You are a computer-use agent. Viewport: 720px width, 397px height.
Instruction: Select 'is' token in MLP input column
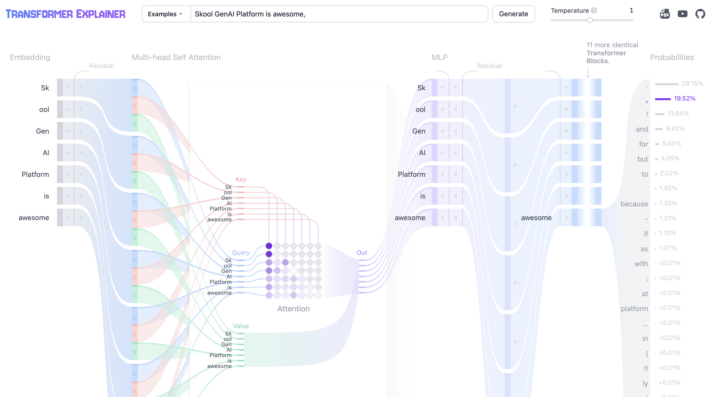coord(422,196)
